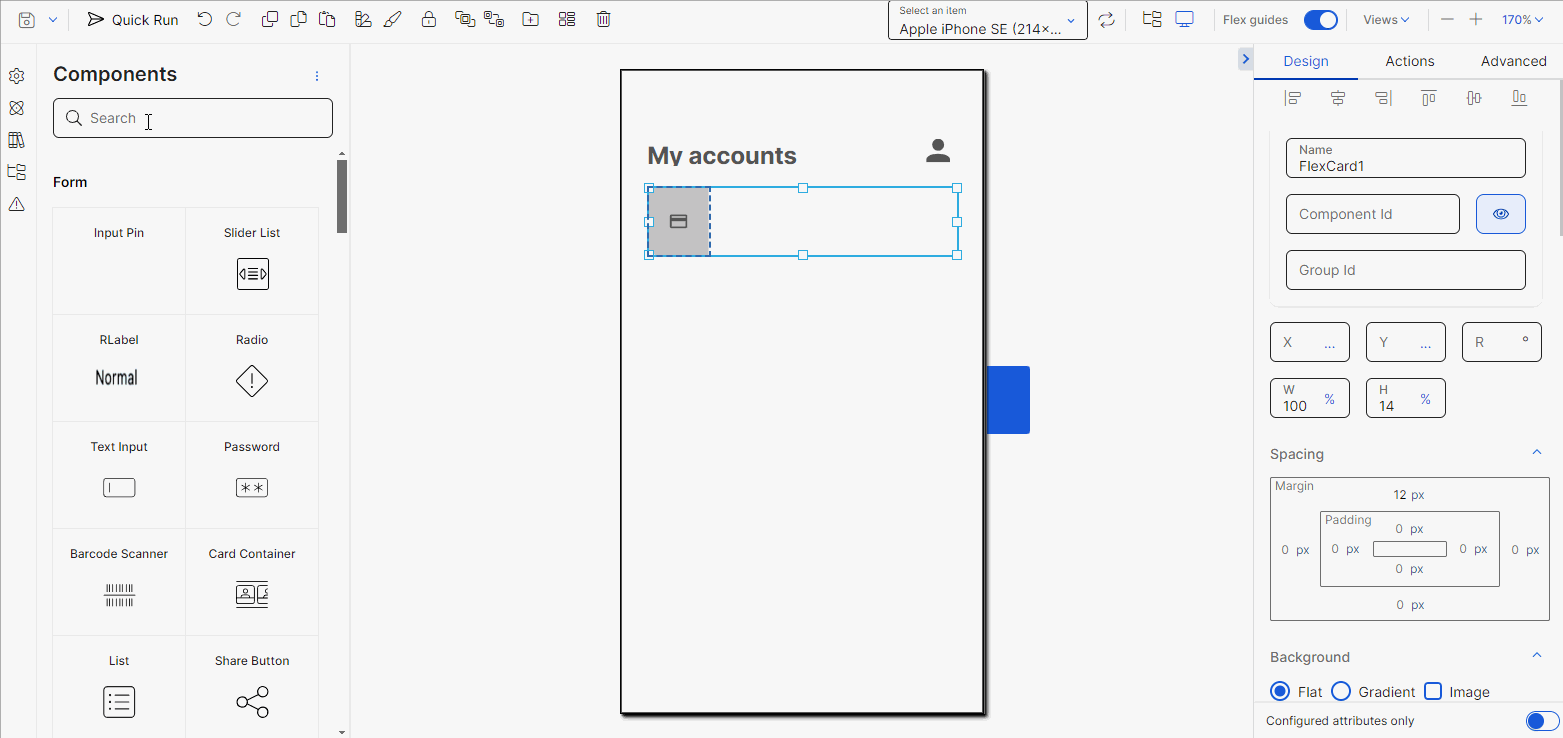The width and height of the screenshot is (1563, 738).
Task: Open the canvas tree view icon
Action: [1151, 18]
